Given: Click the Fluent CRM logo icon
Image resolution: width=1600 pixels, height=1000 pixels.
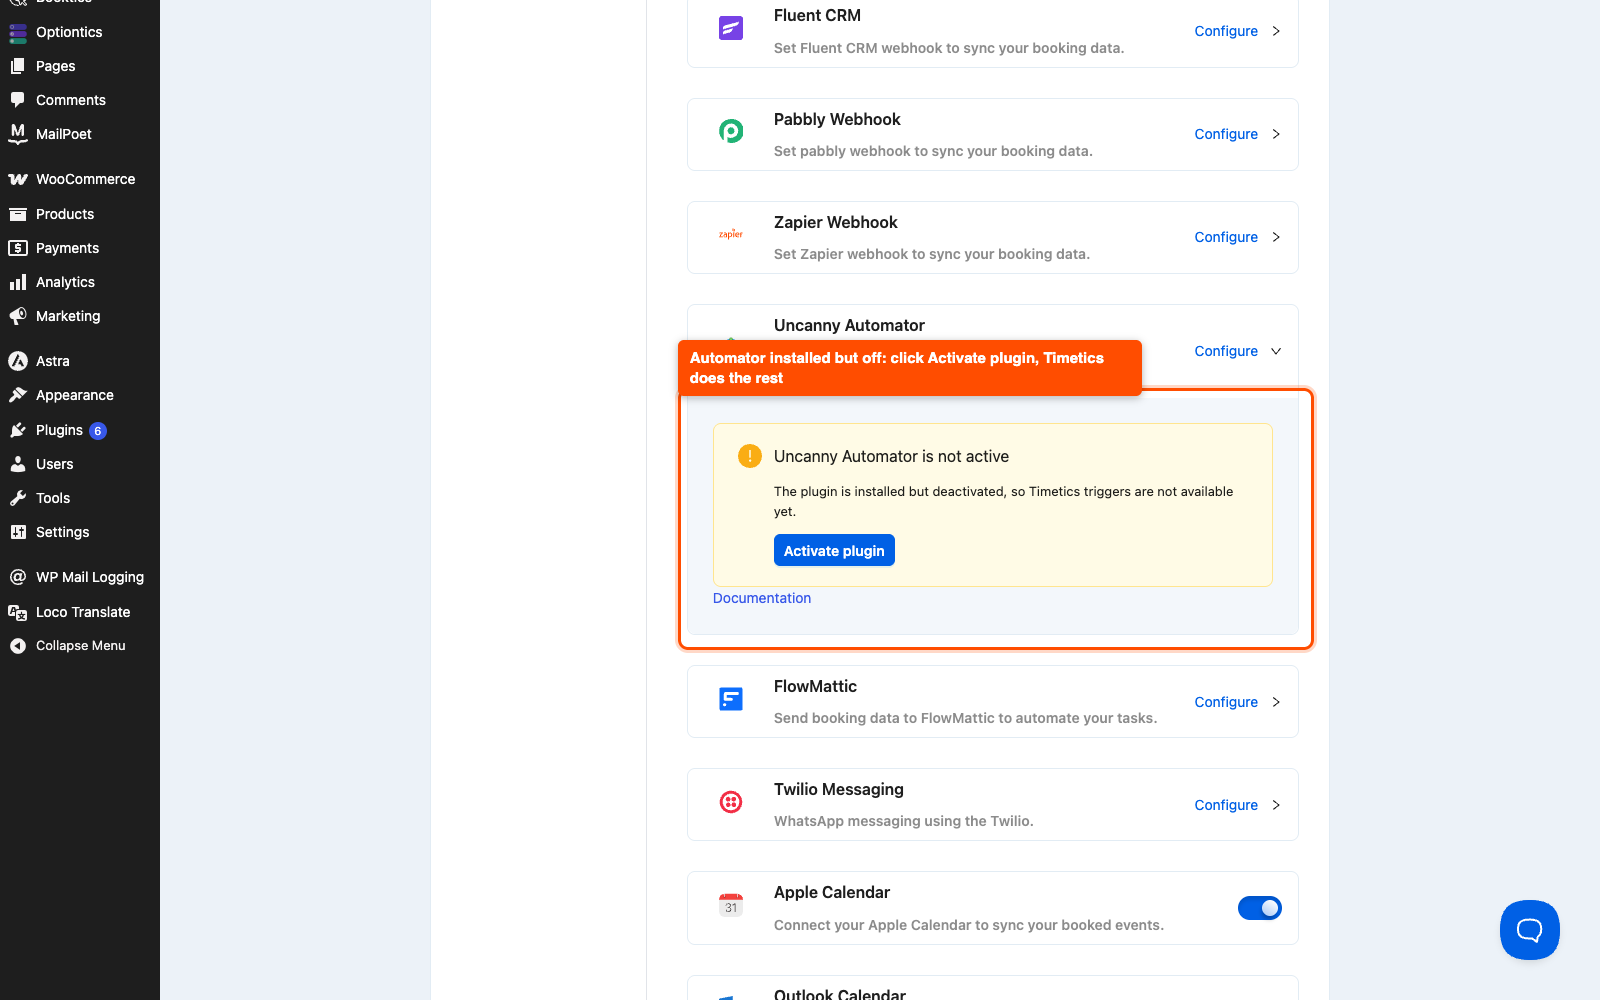Looking at the screenshot, I should click(x=731, y=28).
